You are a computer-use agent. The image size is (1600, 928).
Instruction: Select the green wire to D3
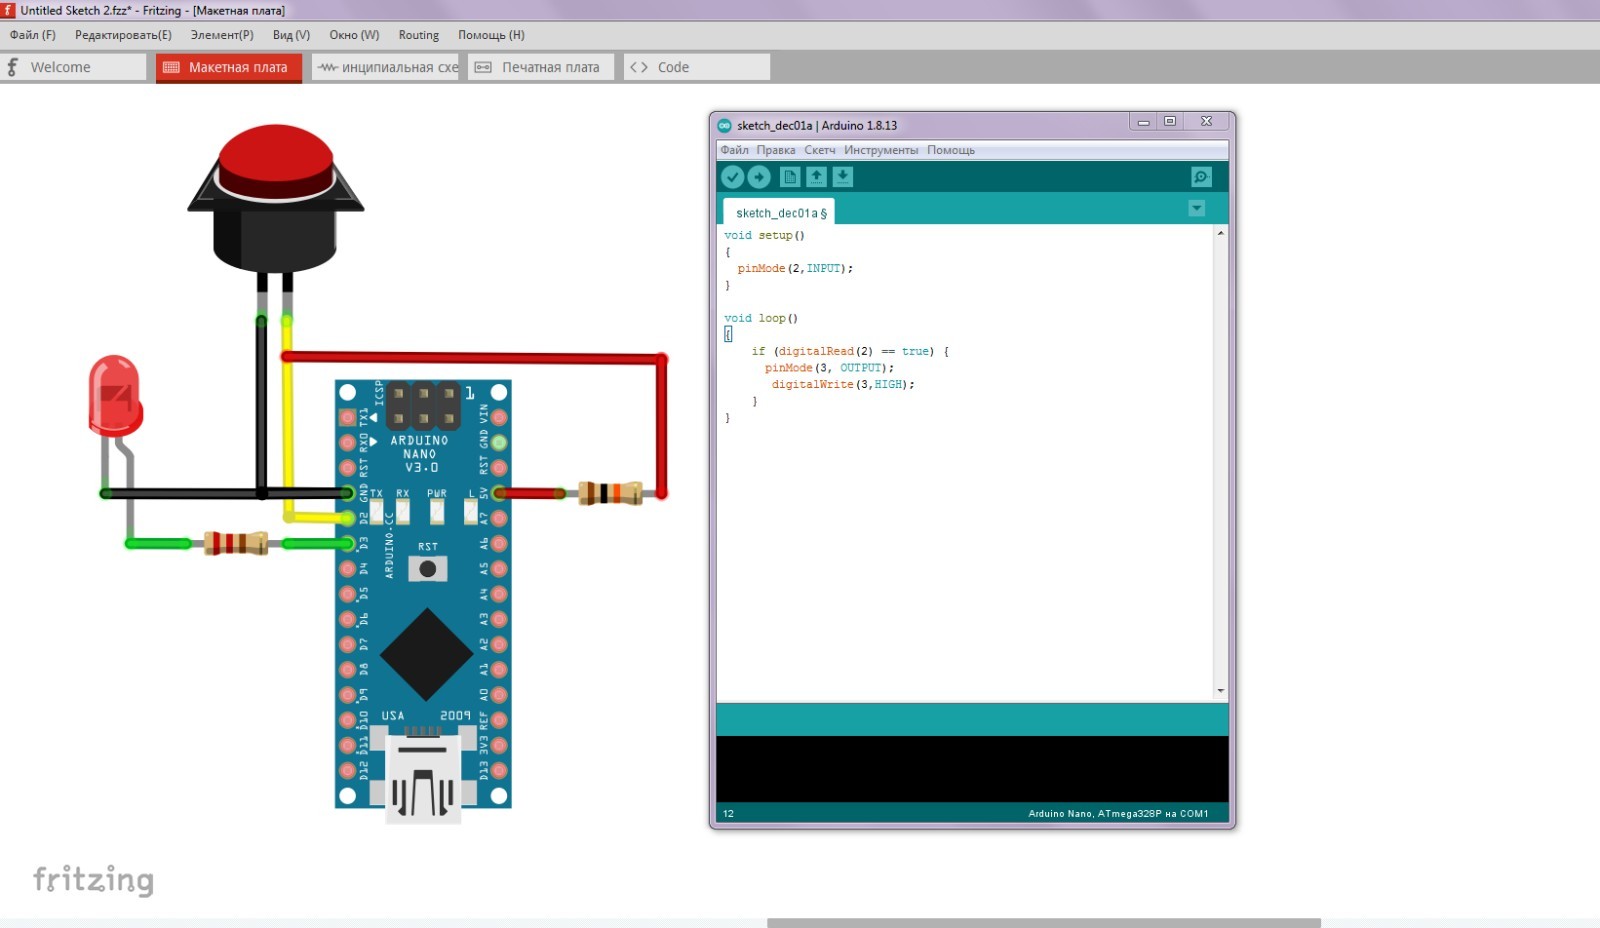(x=318, y=543)
